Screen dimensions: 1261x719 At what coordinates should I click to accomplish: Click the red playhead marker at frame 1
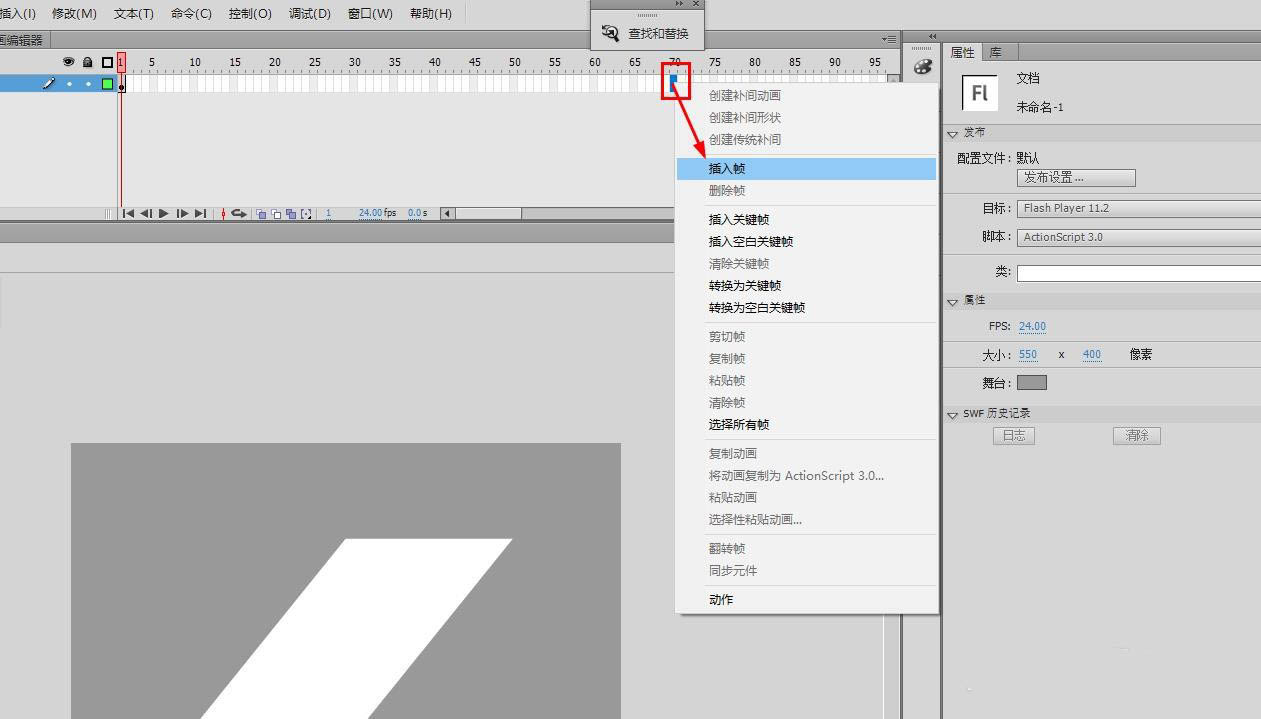pos(121,62)
